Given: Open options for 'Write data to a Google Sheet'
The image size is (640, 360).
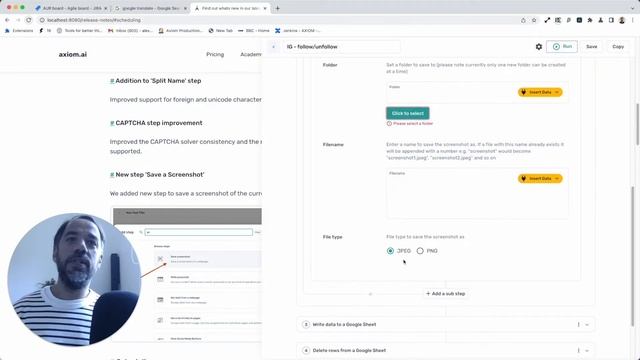Looking at the screenshot, I should (578, 324).
